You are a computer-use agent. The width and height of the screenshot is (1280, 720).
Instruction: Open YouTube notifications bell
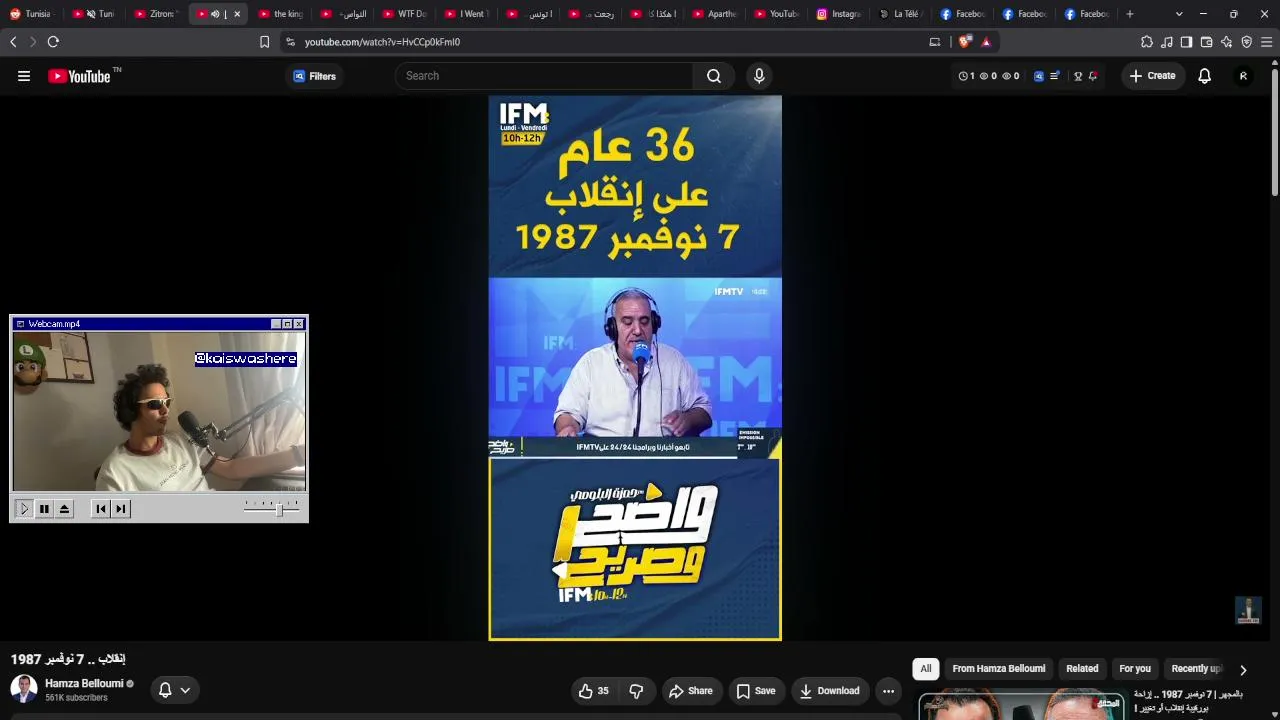[x=1205, y=76]
